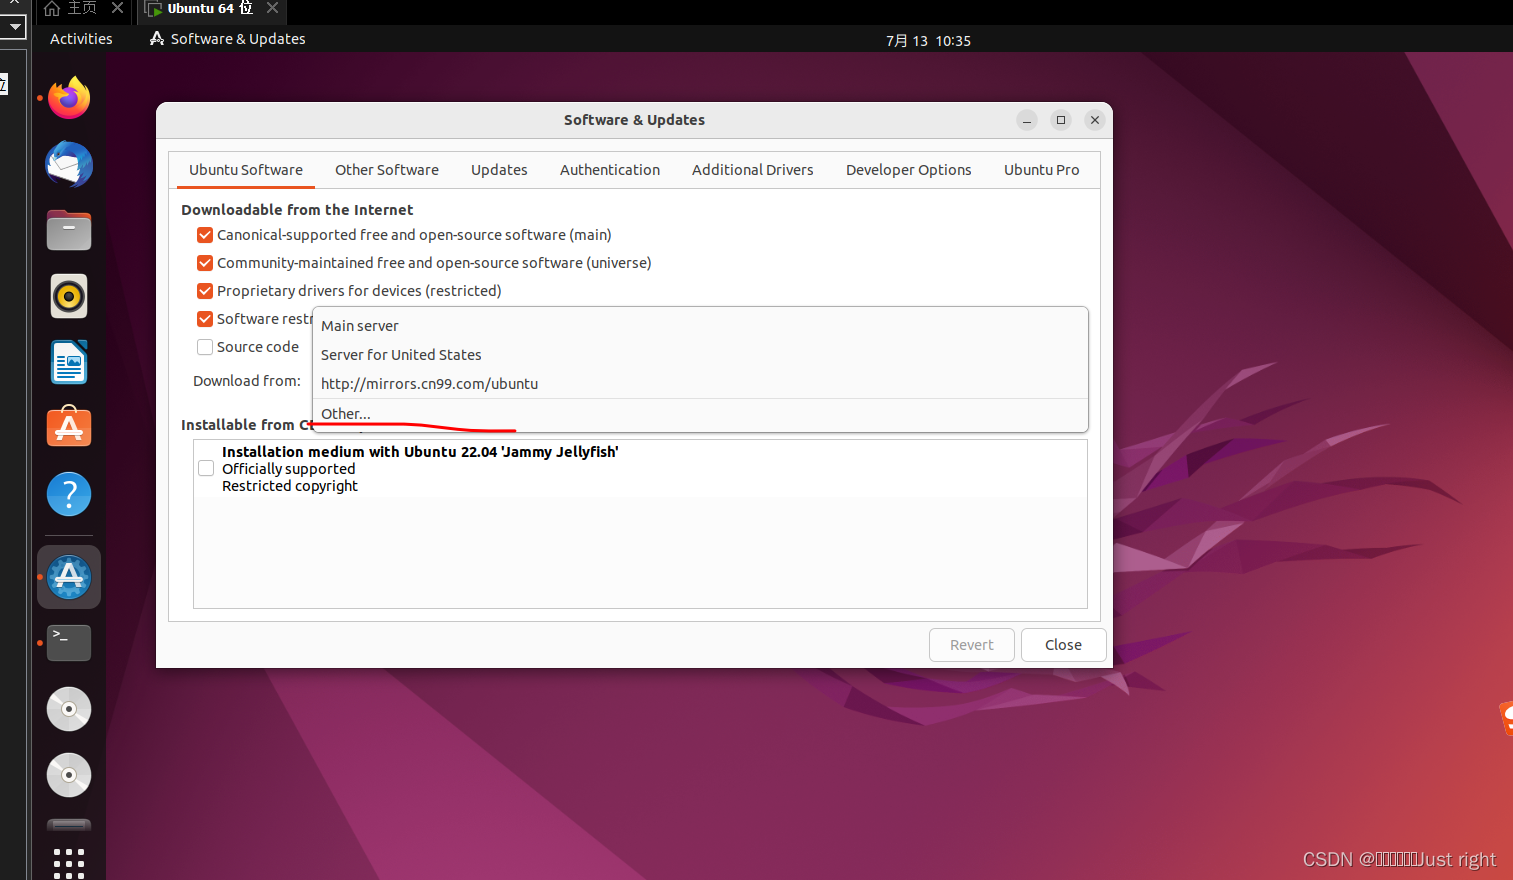This screenshot has width=1513, height=880.
Task: Open LibreOffice Writer
Action: pos(68,362)
